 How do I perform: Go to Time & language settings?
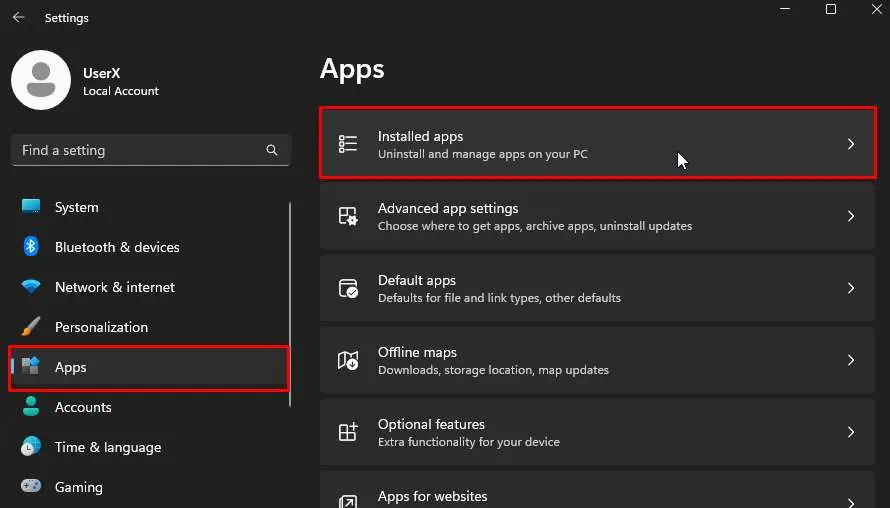point(107,447)
